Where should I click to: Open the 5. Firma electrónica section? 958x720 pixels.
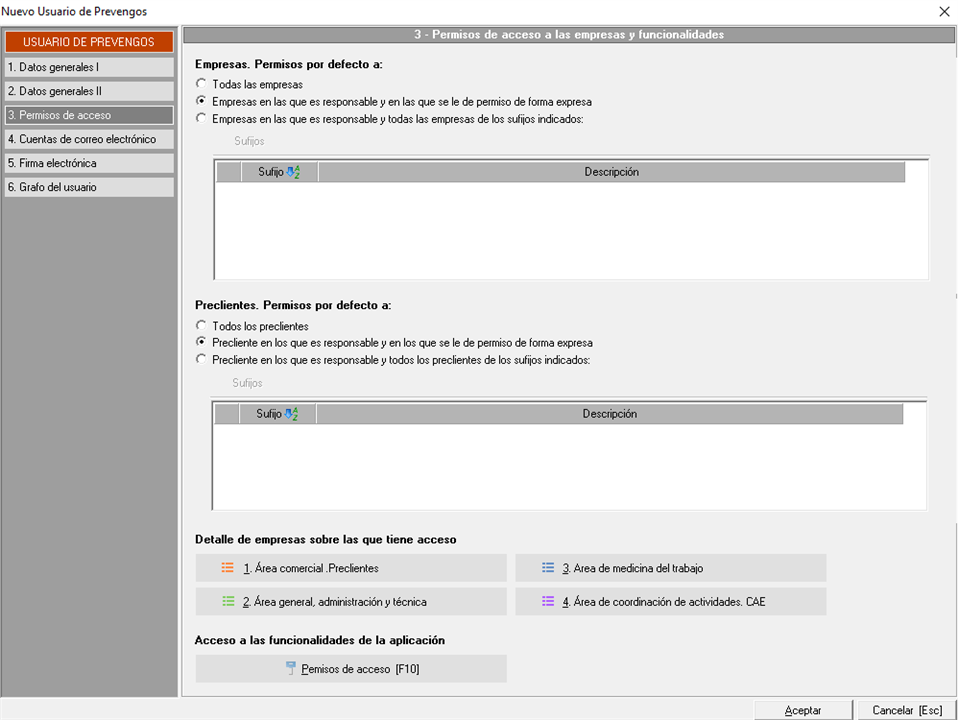coord(89,163)
